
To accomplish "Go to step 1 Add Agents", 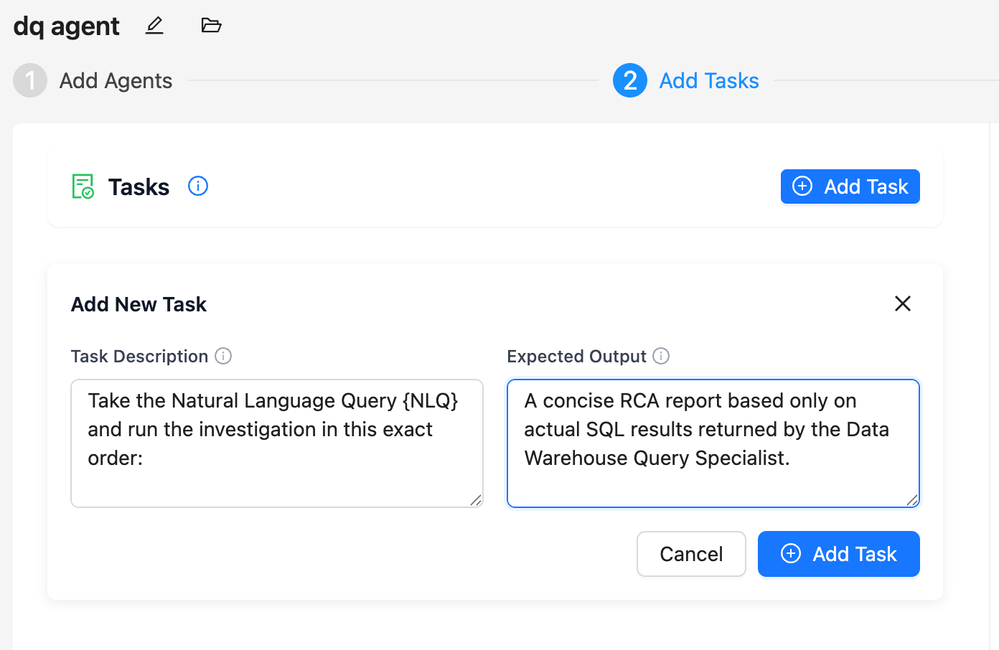I will 93,81.
